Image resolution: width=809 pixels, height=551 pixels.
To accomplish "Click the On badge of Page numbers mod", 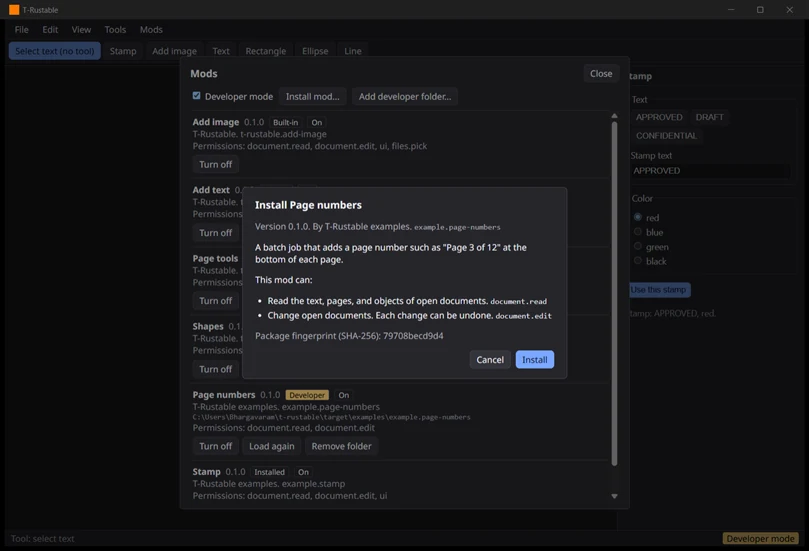I will (x=344, y=395).
